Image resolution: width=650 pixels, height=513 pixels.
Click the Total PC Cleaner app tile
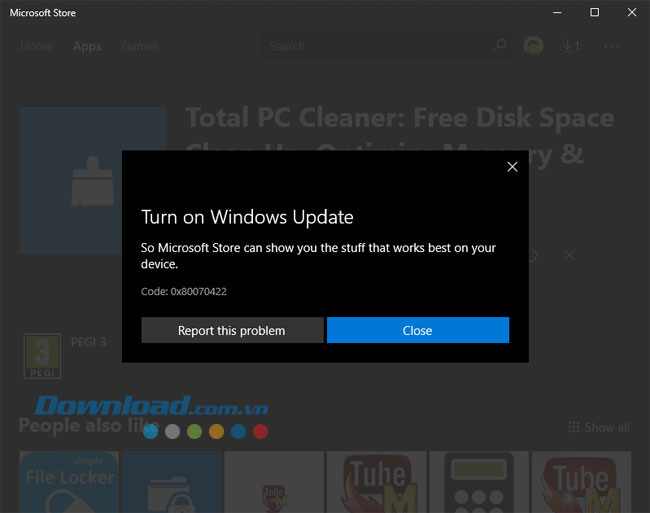[x=92, y=181]
